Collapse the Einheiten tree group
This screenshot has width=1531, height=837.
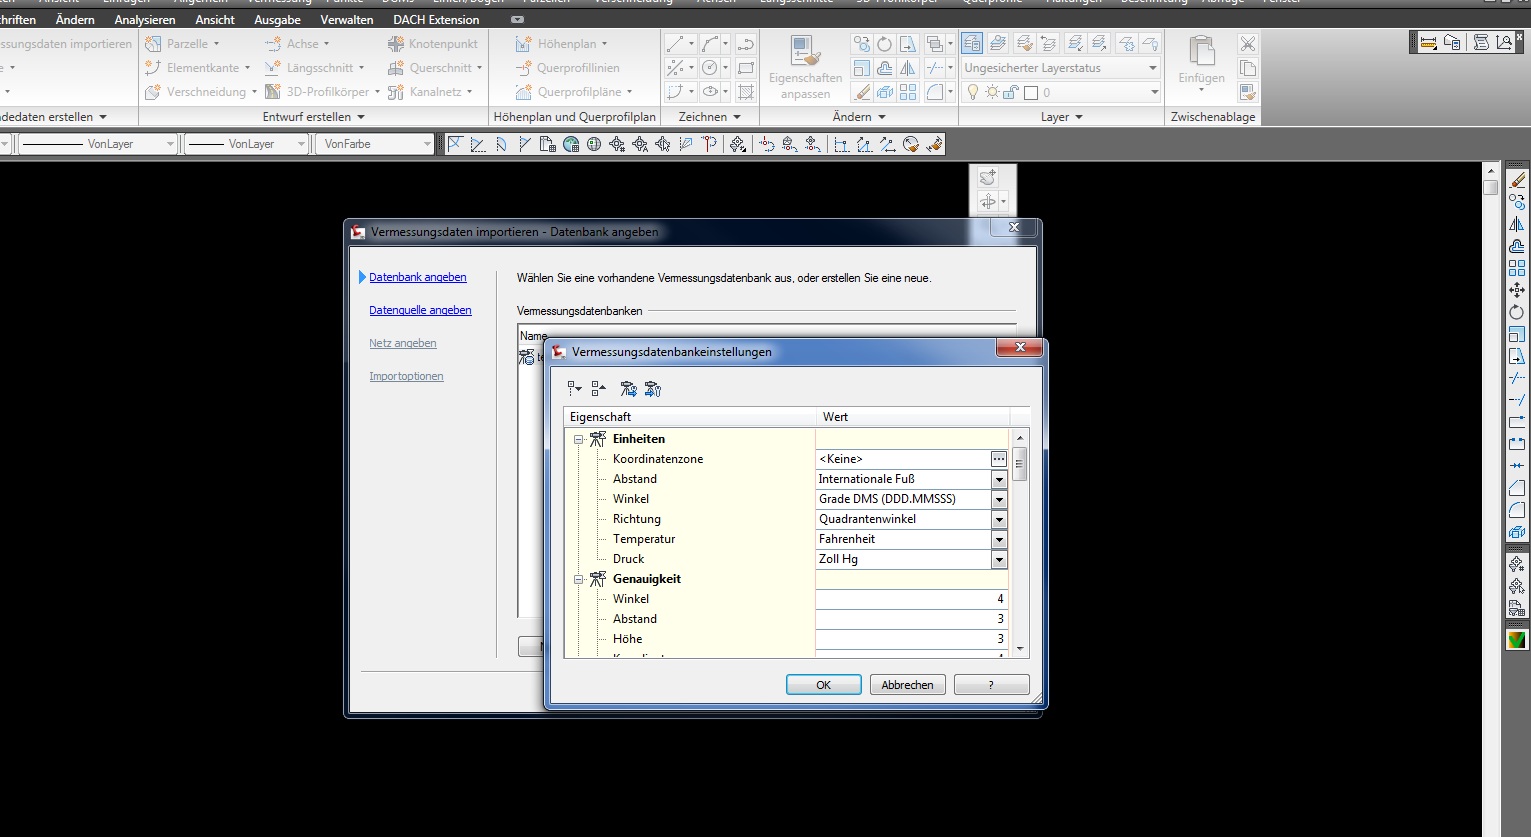click(578, 439)
